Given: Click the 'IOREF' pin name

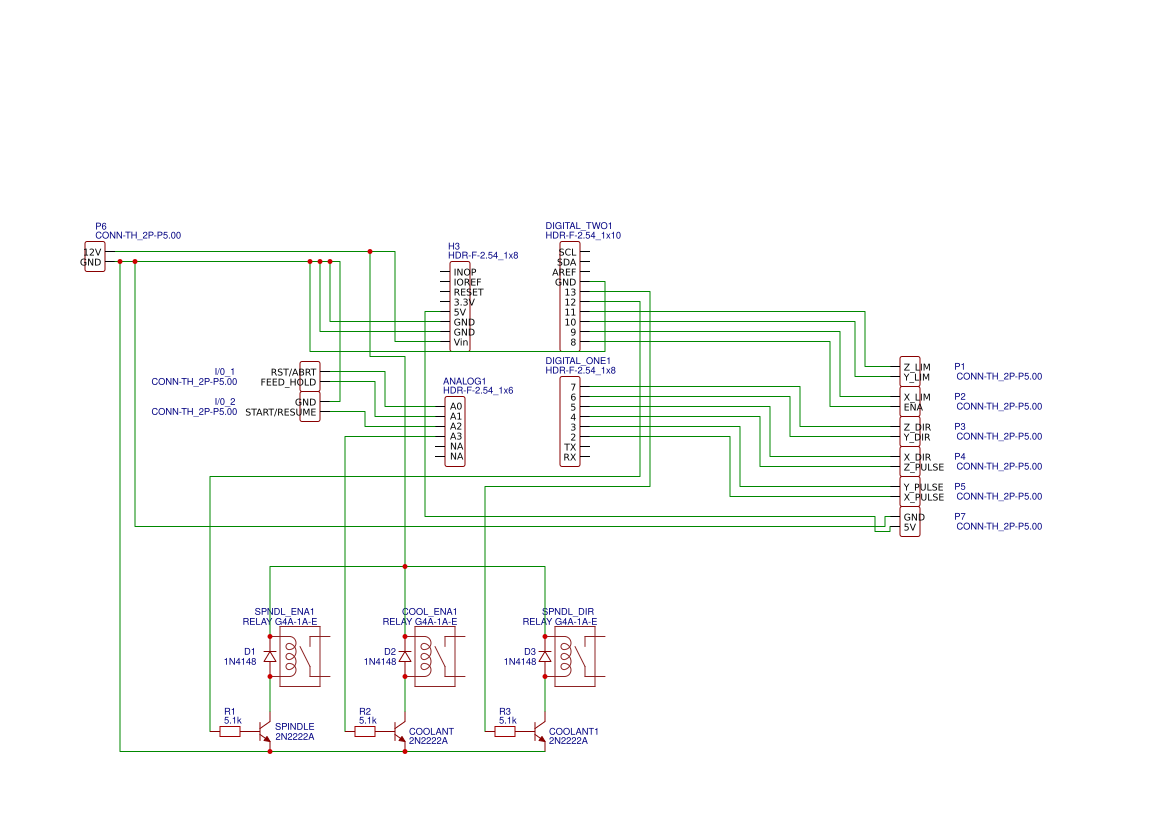Looking at the screenshot, I should point(467,282).
